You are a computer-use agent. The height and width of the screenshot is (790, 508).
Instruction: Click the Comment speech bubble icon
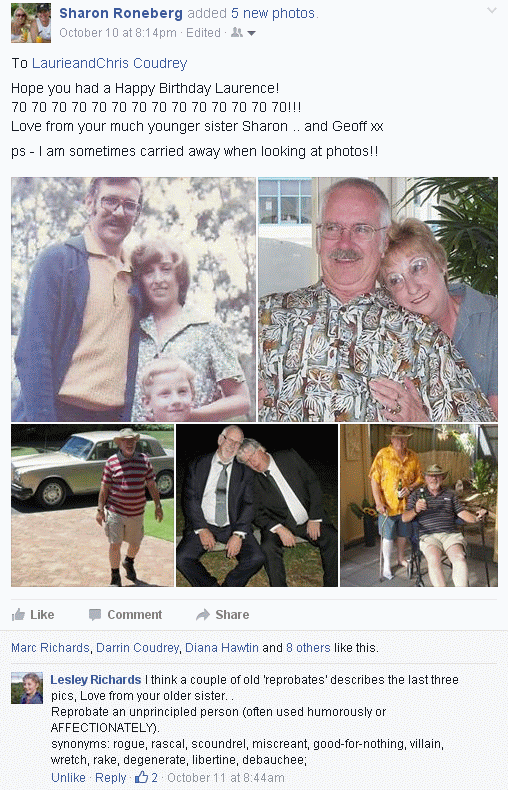pyautogui.click(x=95, y=615)
